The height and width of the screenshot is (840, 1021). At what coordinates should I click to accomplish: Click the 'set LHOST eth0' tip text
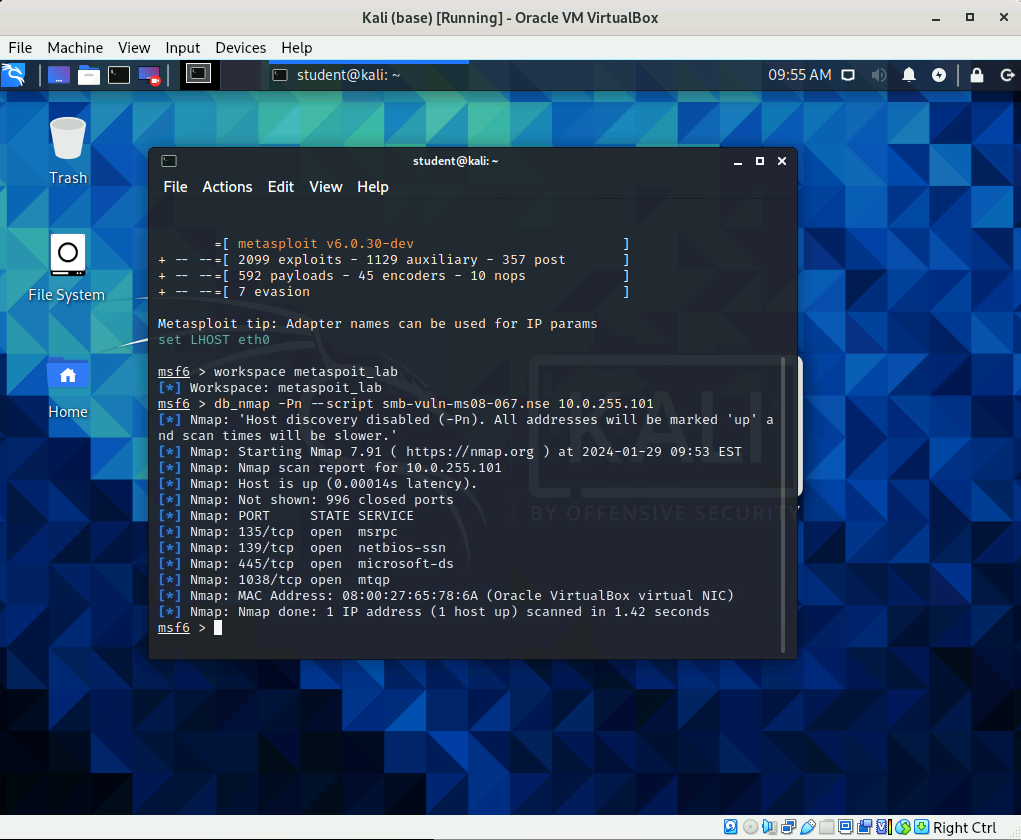coord(214,340)
